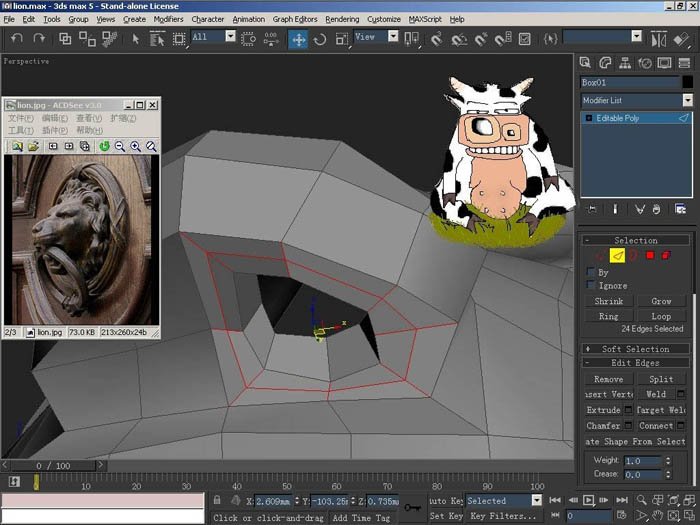Select Edge sub-object level icon
Image resolution: width=700 pixels, height=525 pixels.
(617, 255)
